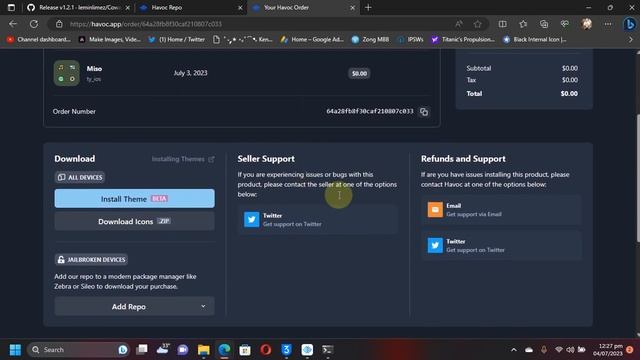Open Installing Themes external link
640x360 pixels.
tap(183, 159)
